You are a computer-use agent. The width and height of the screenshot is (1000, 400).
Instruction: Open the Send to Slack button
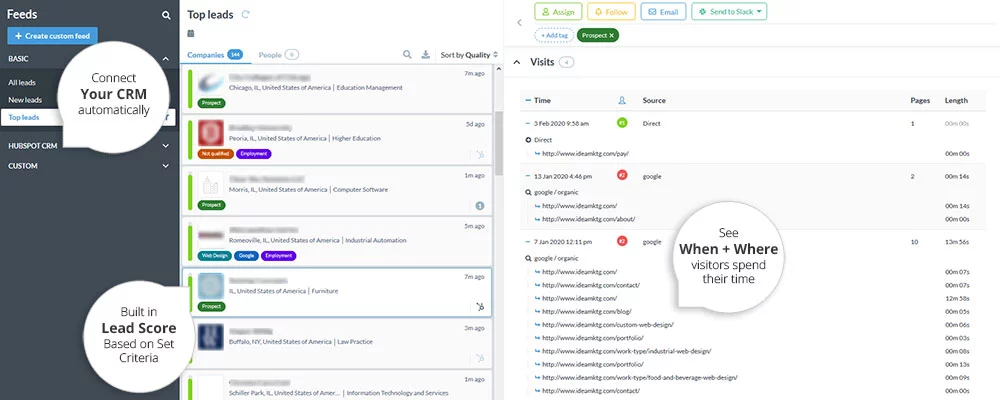732,12
